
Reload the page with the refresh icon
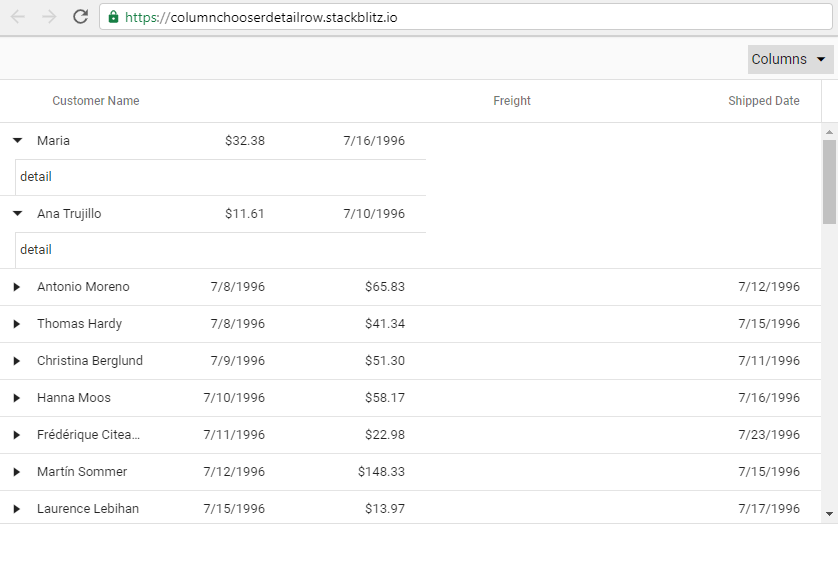(x=81, y=17)
